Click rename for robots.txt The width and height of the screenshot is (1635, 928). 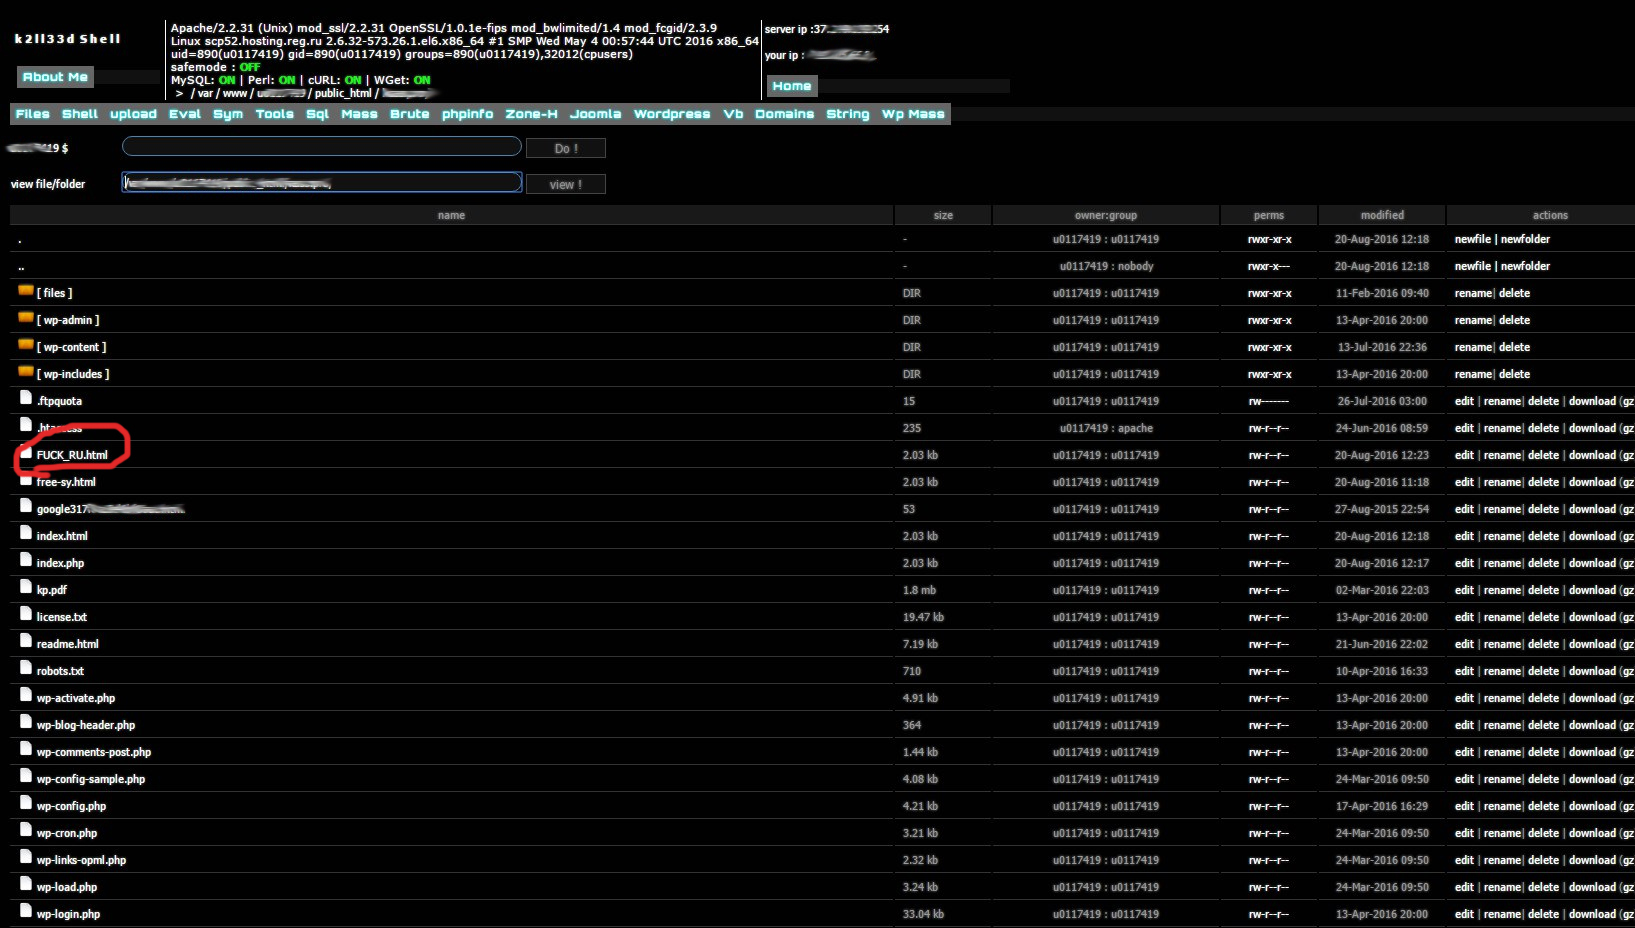point(1502,671)
